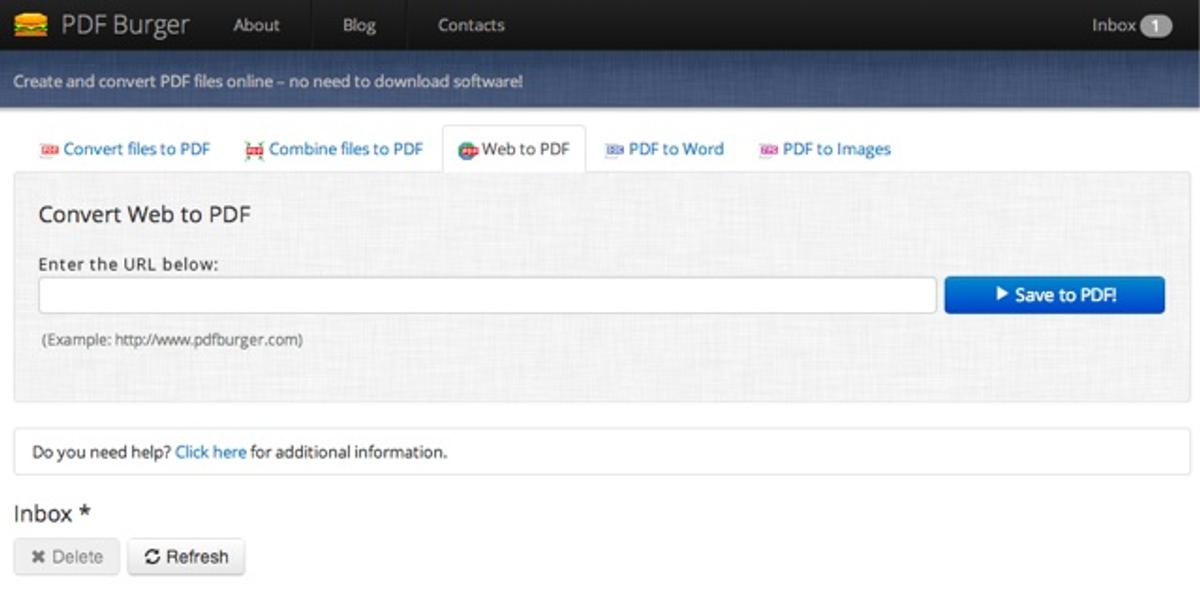Click the play arrow icon on Save to PDF
The width and height of the screenshot is (1200, 593).
(x=1002, y=294)
